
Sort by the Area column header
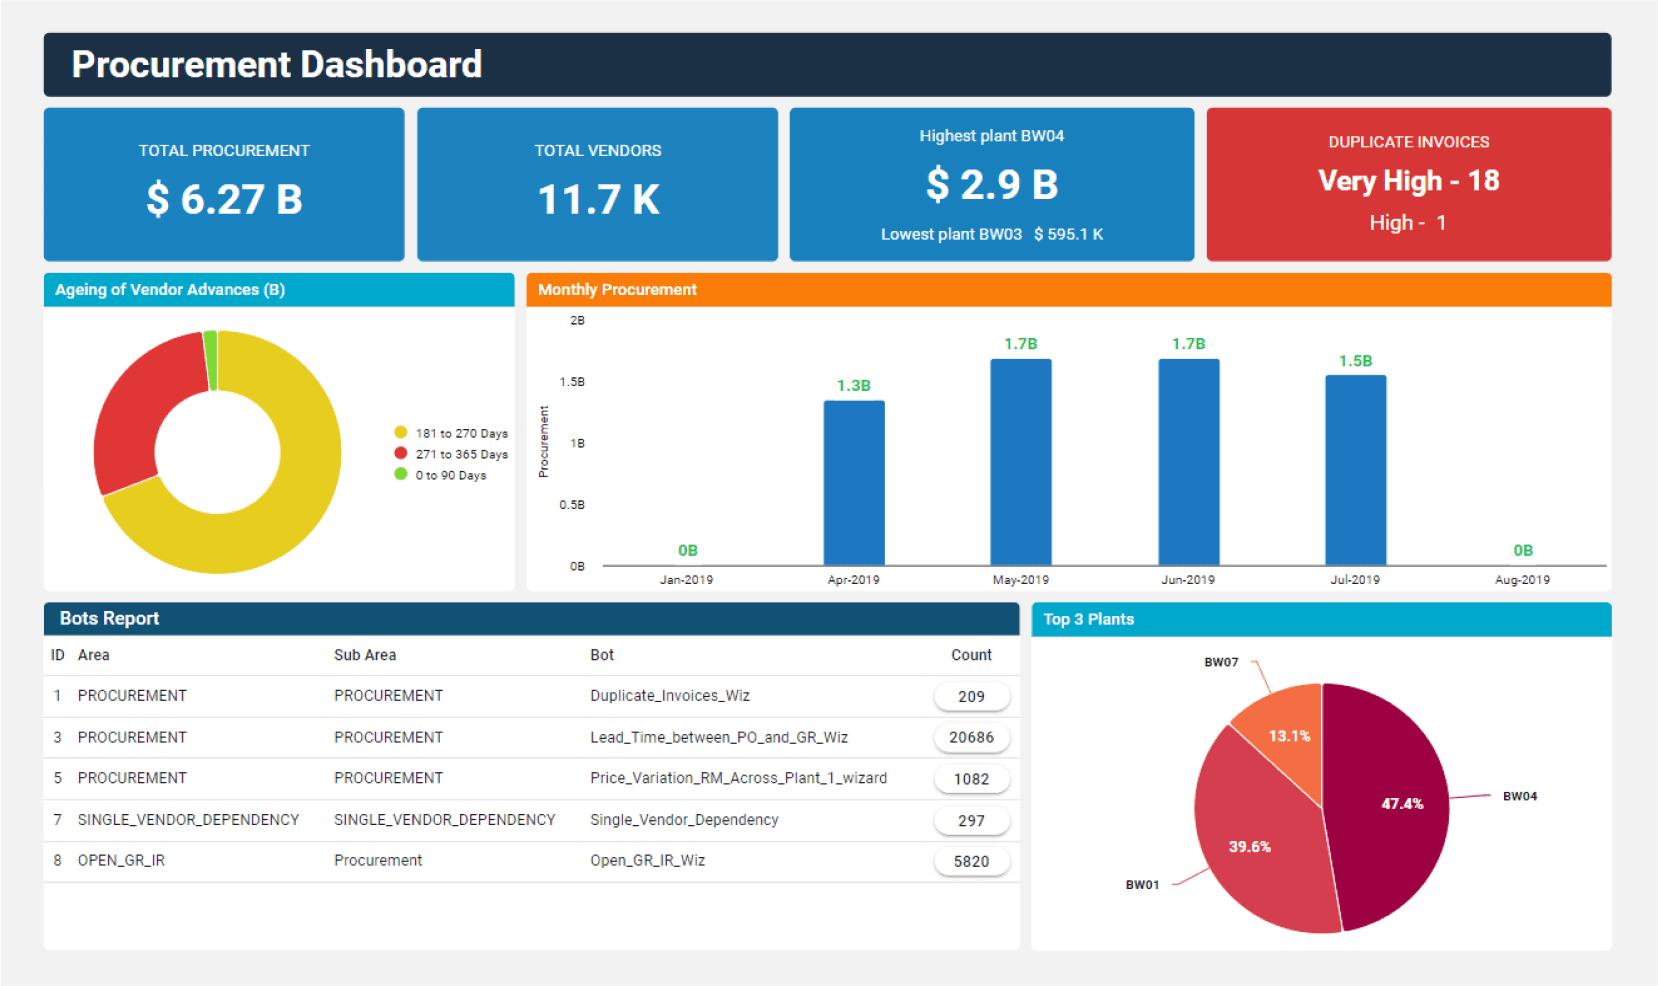click(x=94, y=655)
